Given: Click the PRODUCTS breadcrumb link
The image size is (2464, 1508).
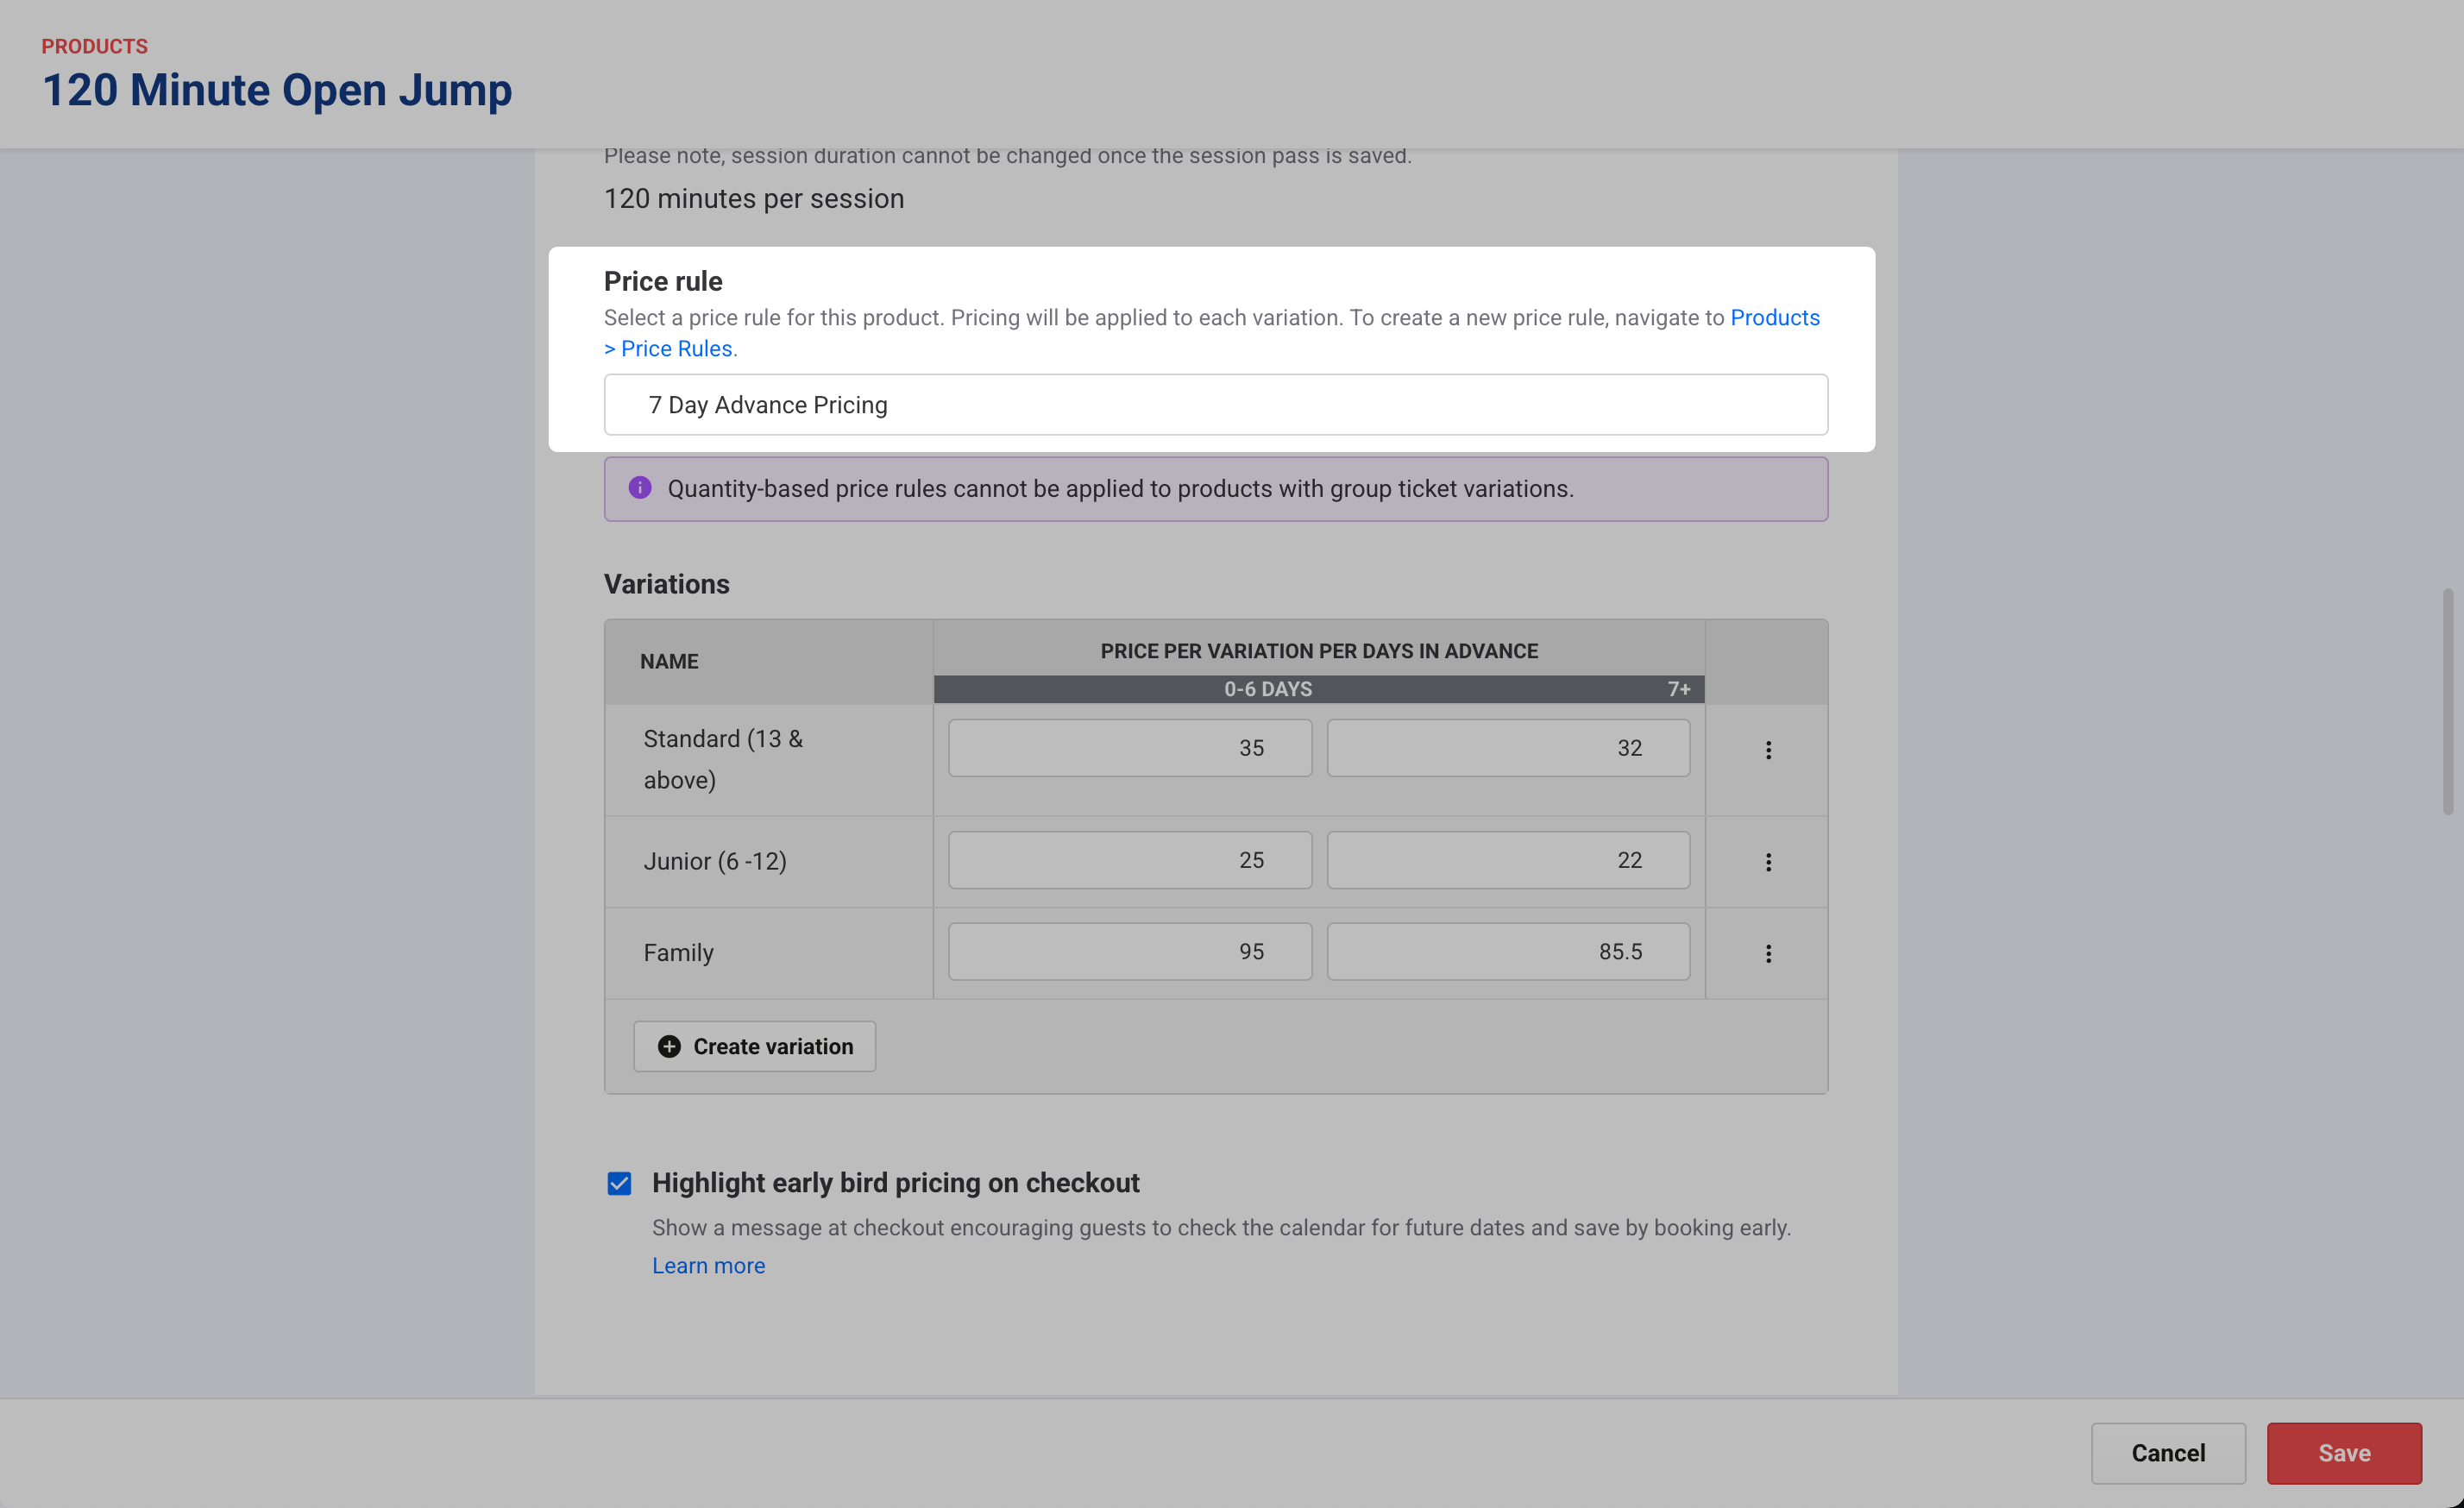Looking at the screenshot, I should click(x=94, y=46).
